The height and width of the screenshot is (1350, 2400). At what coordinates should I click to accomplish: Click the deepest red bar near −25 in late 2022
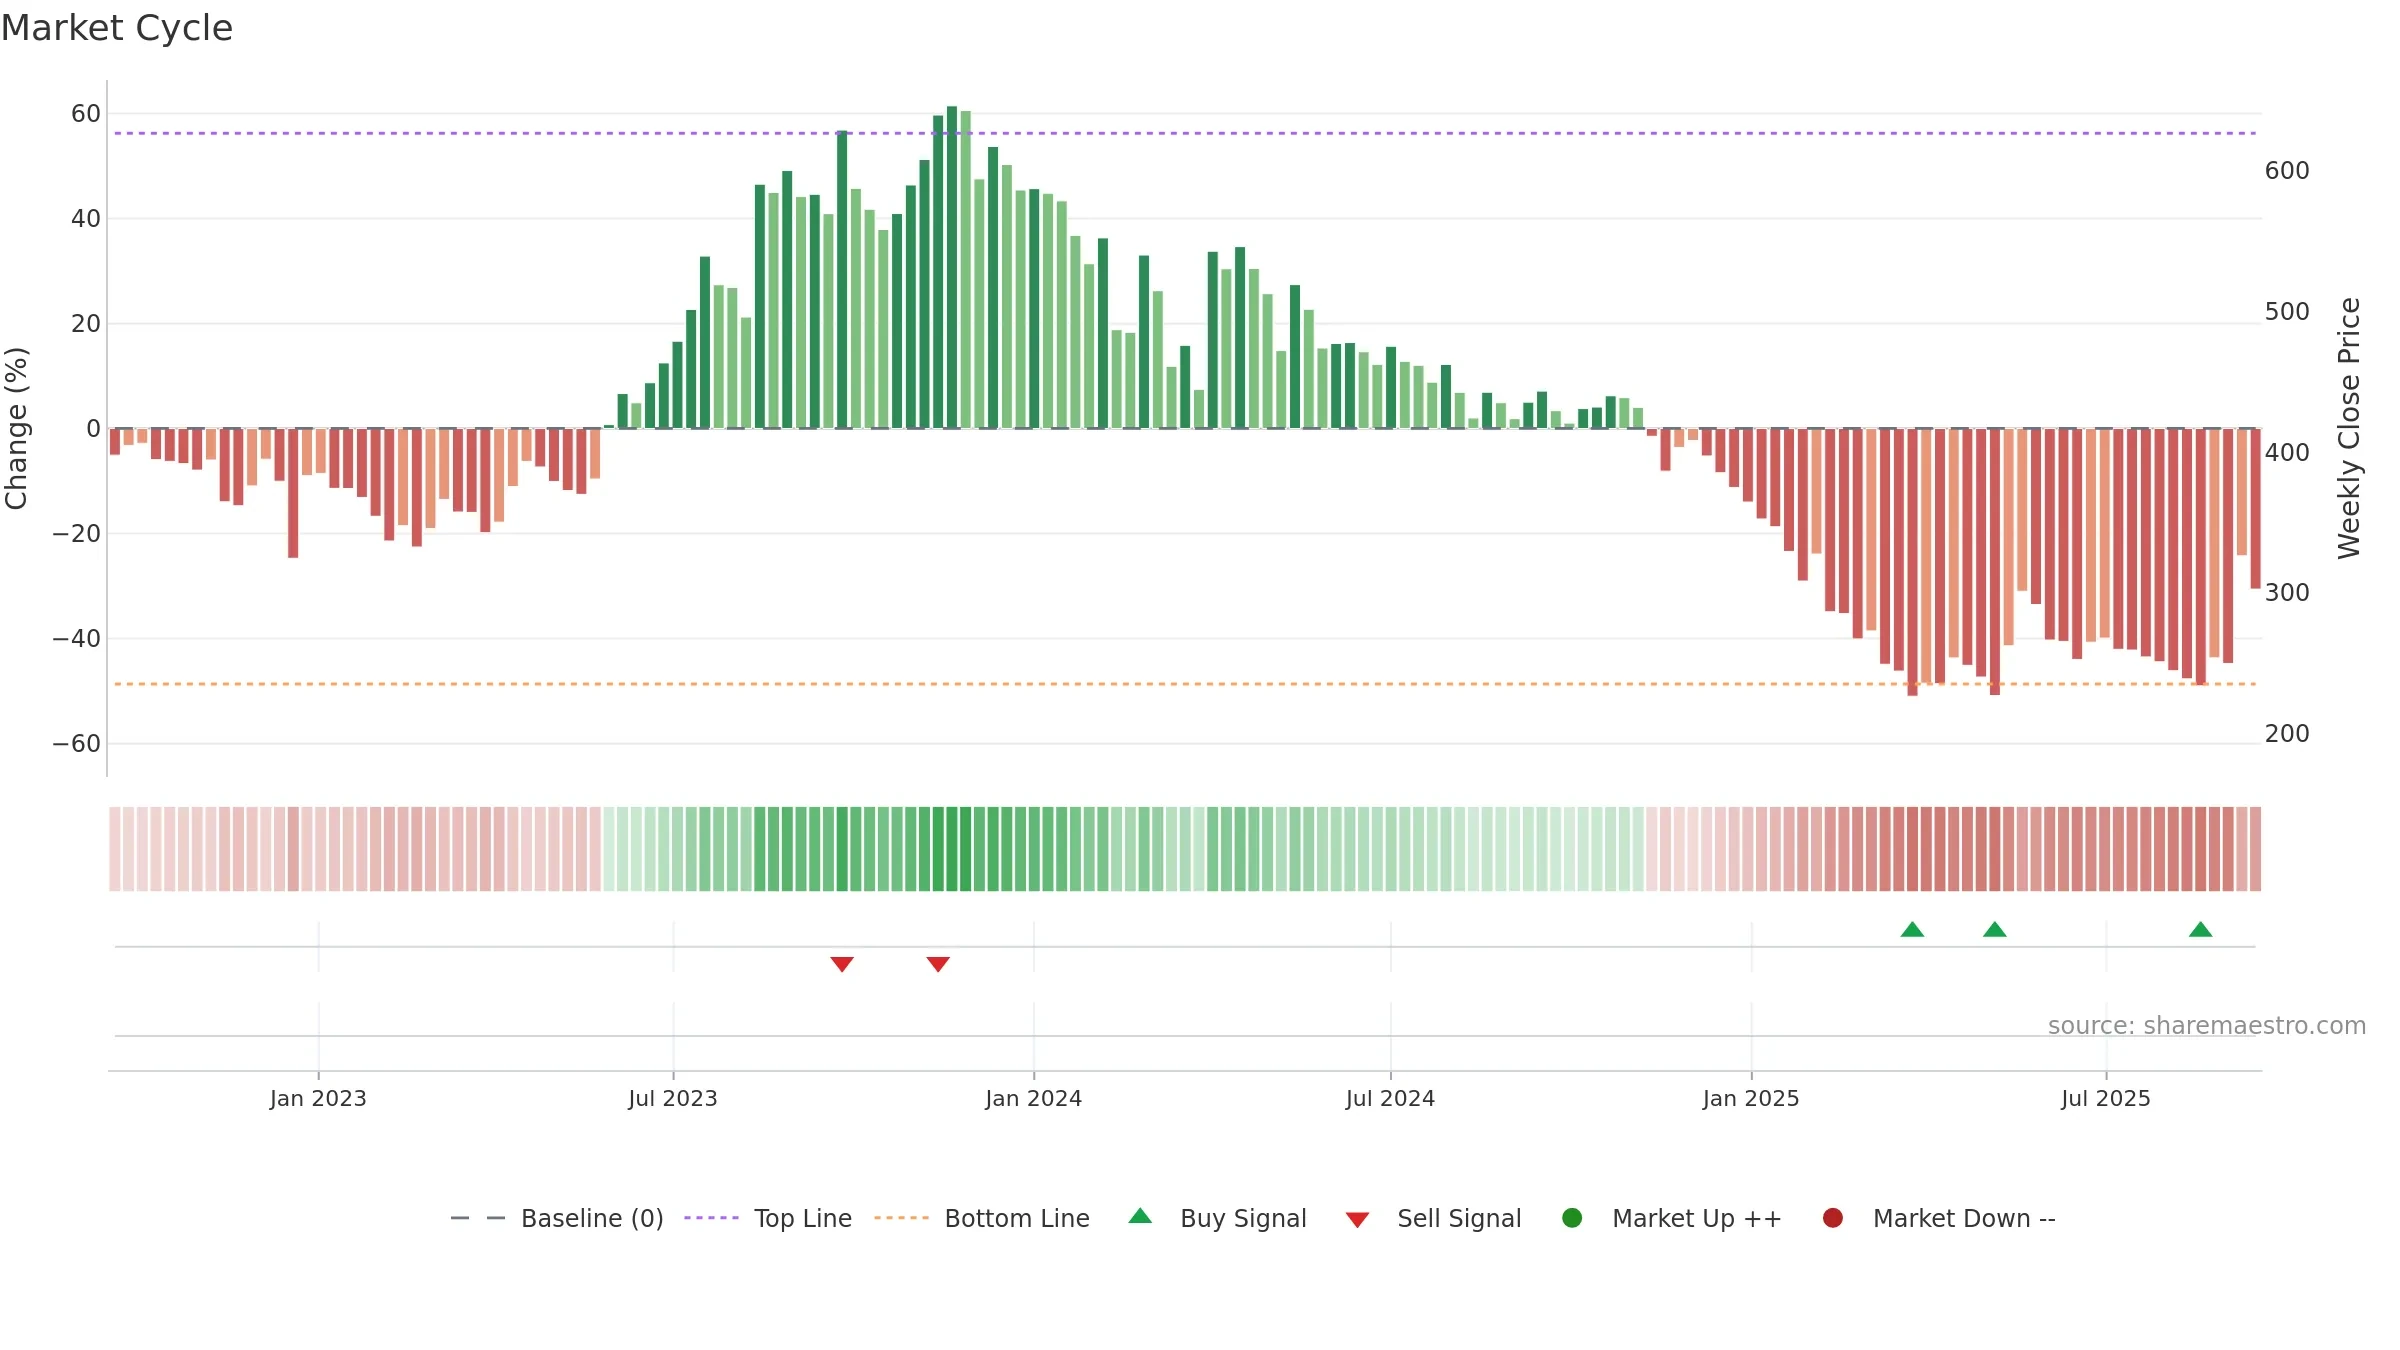pyautogui.click(x=293, y=493)
